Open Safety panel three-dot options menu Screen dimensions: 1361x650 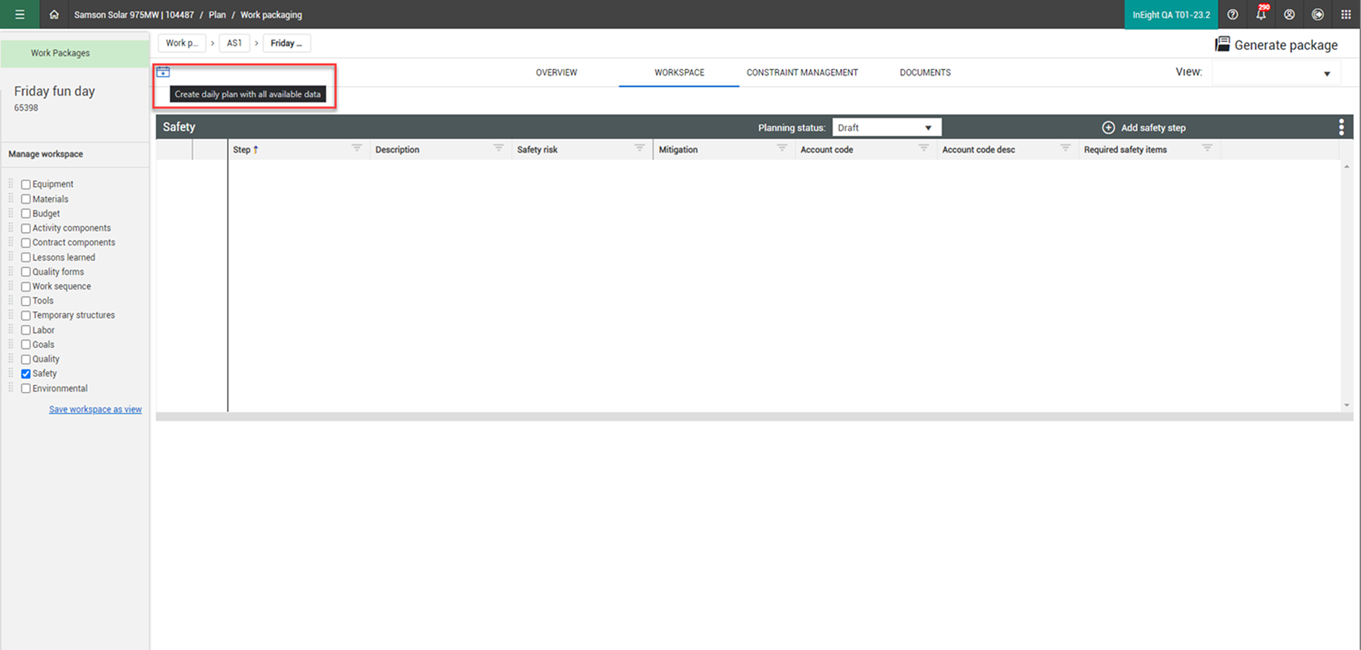click(x=1342, y=127)
